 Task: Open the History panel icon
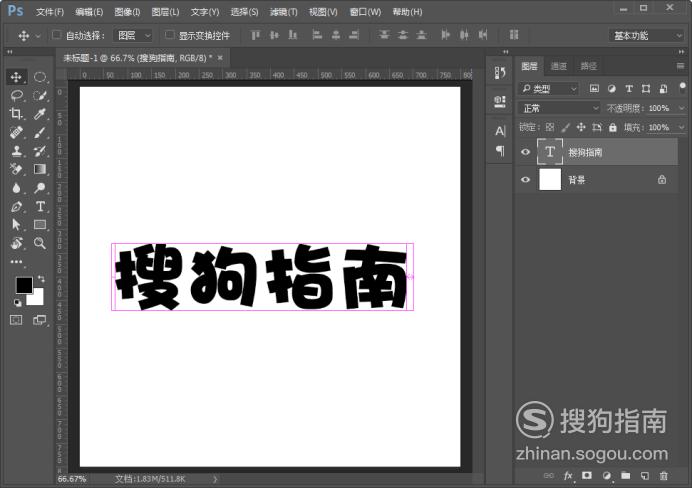[x=500, y=73]
